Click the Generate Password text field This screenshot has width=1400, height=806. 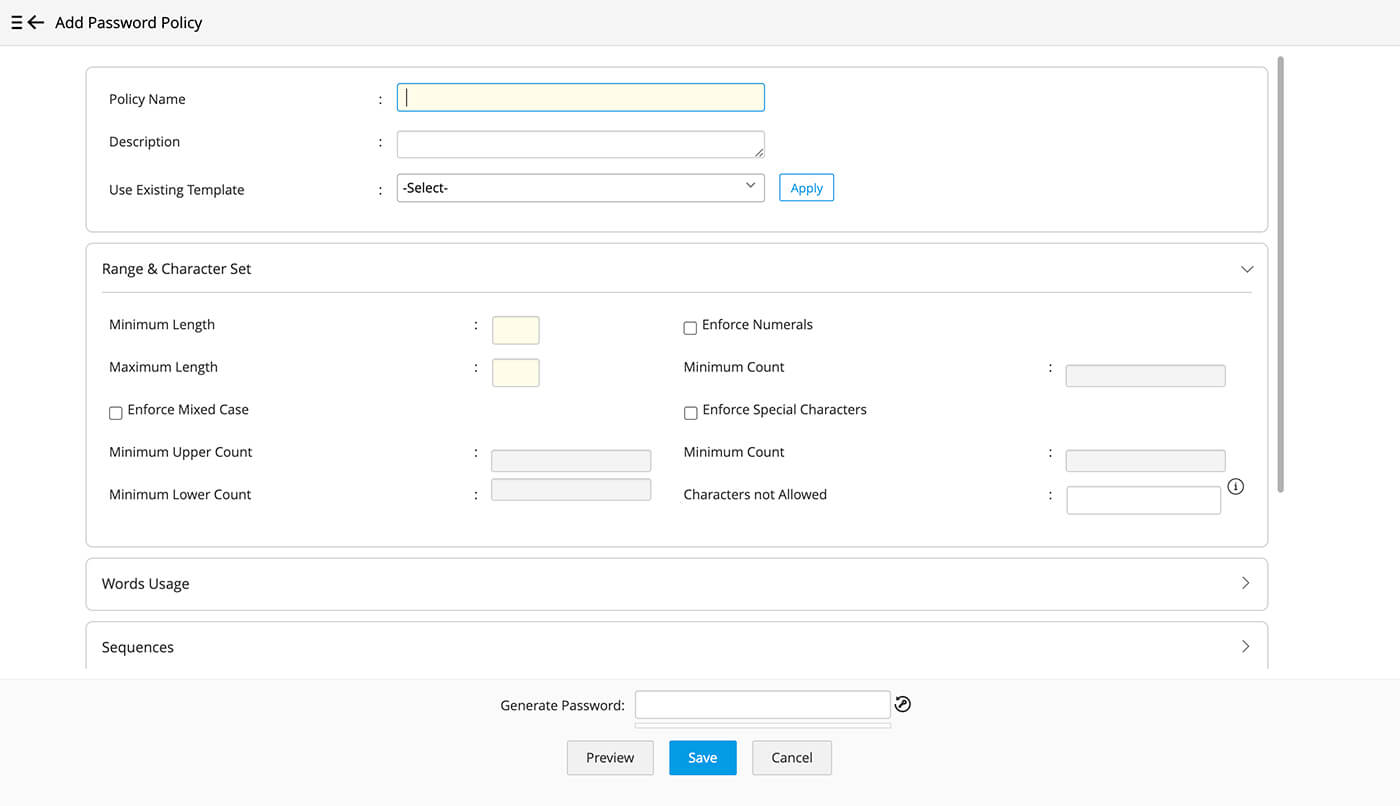click(762, 704)
